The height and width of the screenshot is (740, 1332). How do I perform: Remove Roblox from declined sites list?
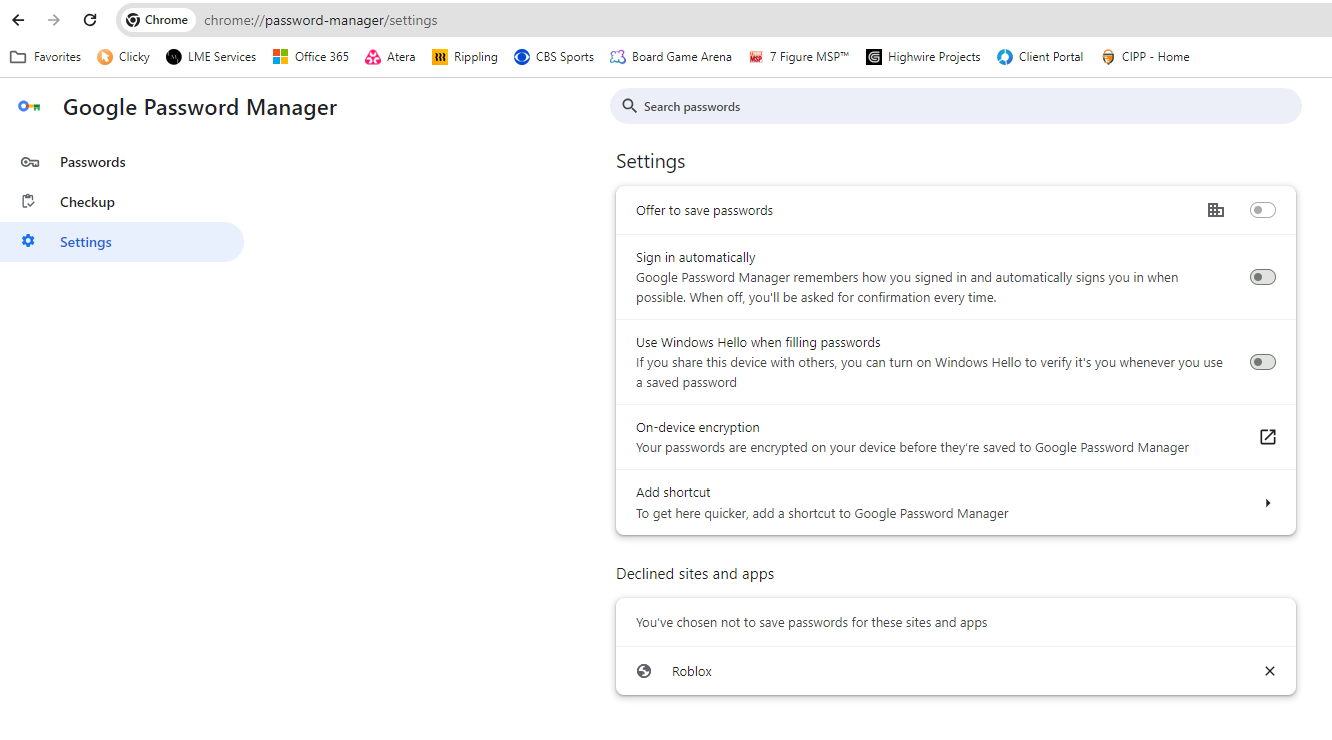pos(1269,671)
